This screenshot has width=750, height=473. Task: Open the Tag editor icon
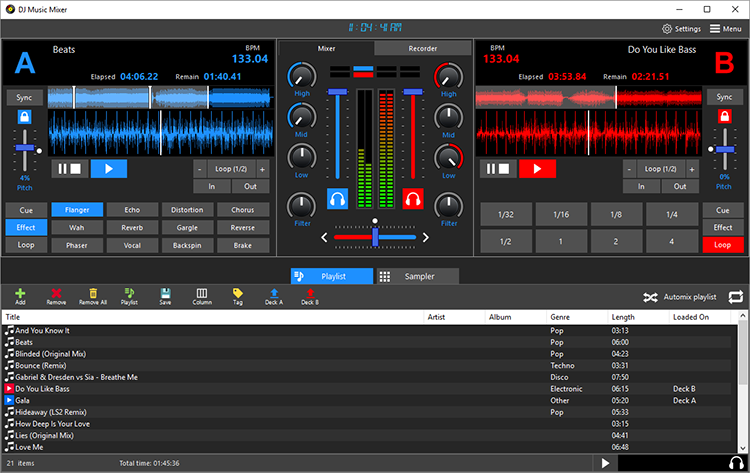pos(237,295)
